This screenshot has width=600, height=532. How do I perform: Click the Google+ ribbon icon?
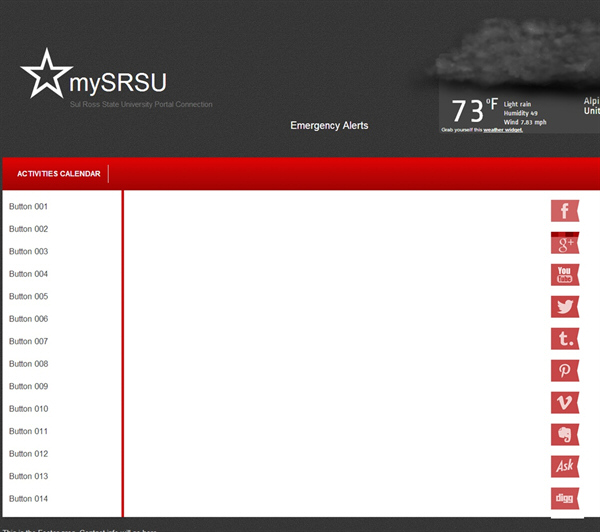point(565,244)
